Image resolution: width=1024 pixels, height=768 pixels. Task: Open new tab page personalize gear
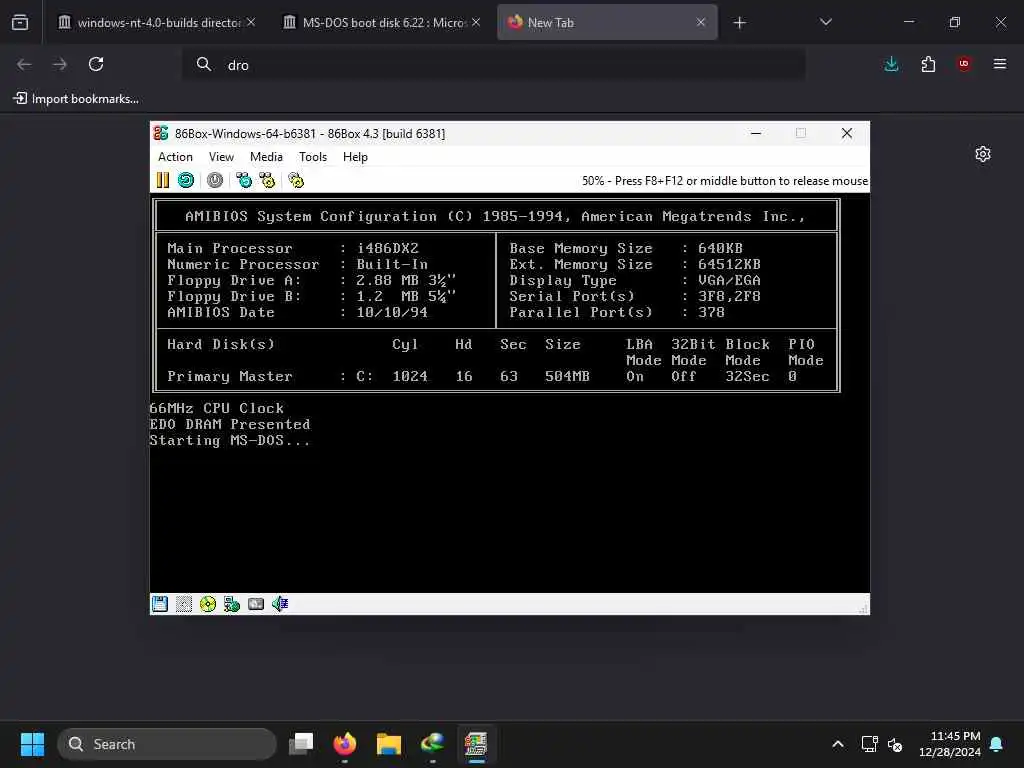point(983,154)
